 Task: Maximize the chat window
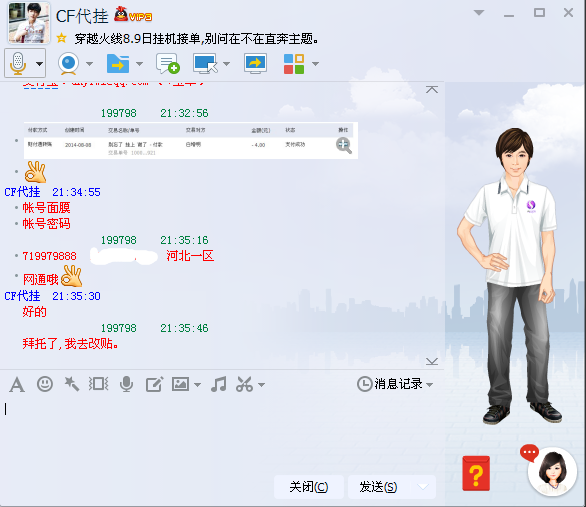[539, 13]
